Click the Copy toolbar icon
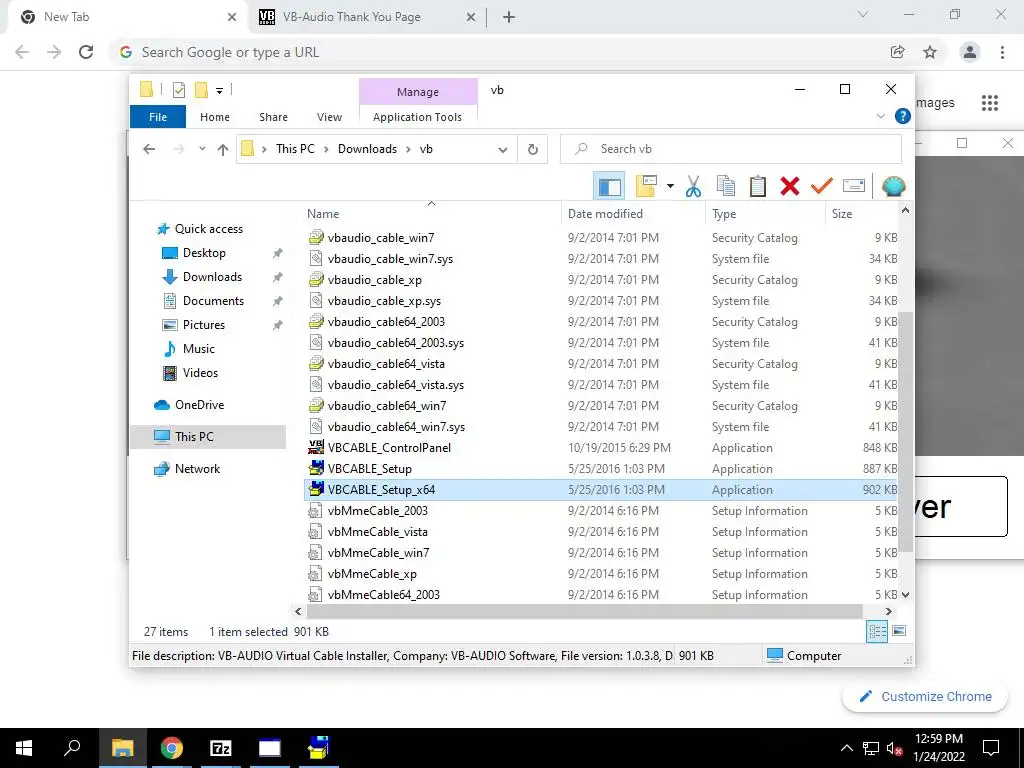Screen dimensions: 1024x768 point(726,186)
